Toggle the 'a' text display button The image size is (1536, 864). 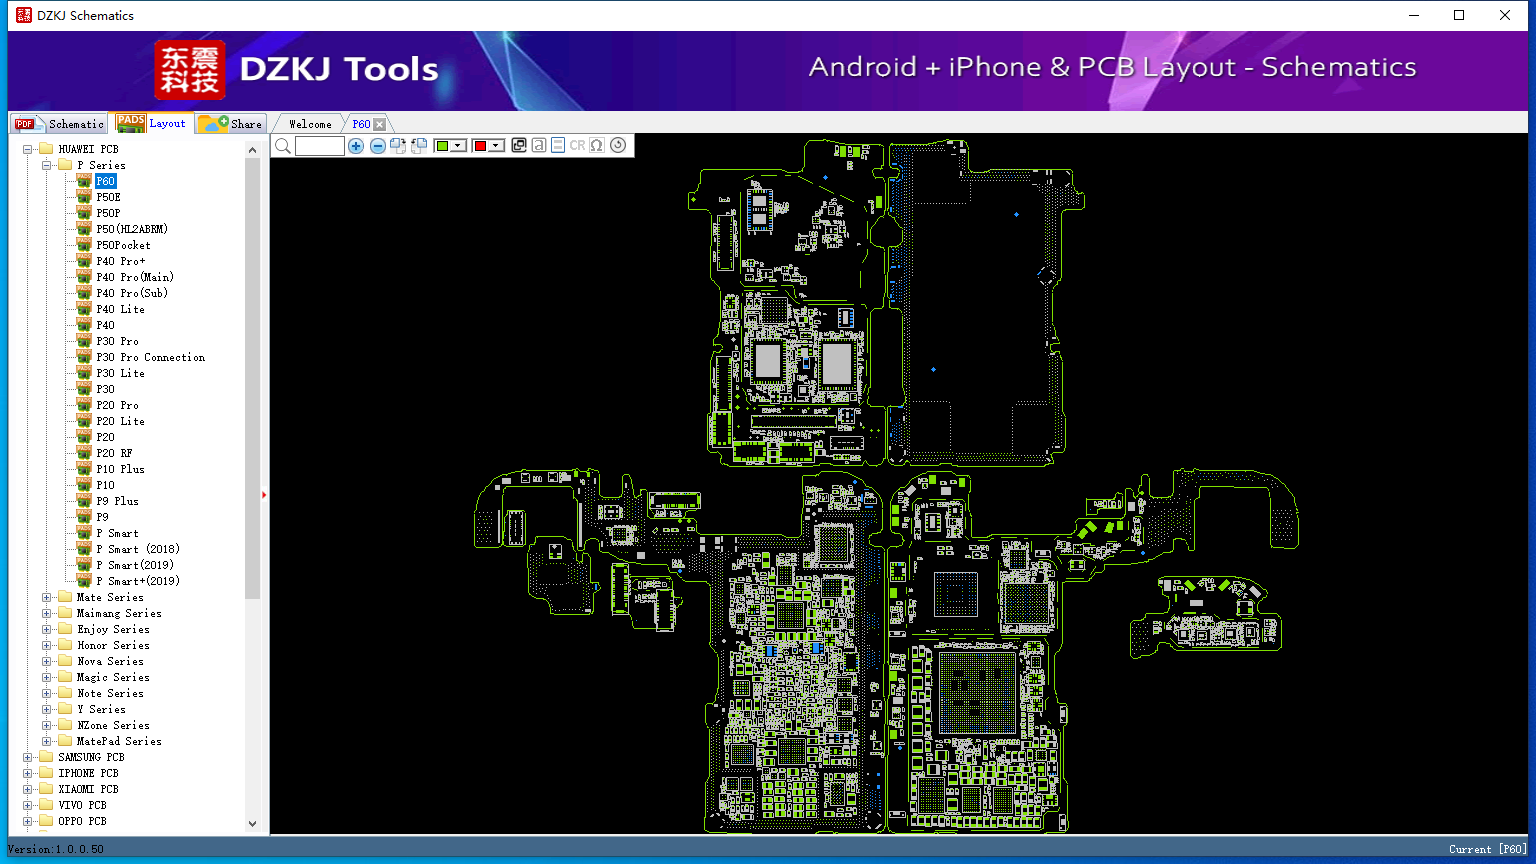tap(539, 145)
